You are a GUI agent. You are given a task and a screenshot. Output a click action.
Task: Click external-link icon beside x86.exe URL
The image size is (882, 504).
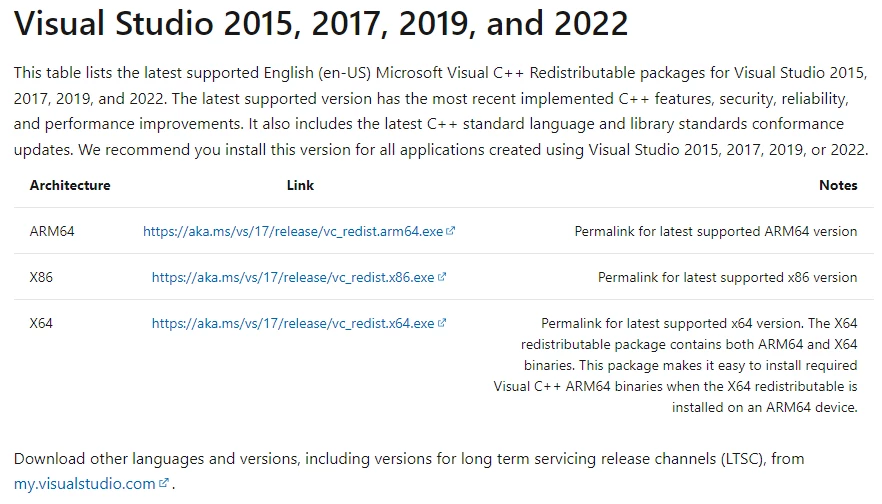pyautogui.click(x=442, y=277)
